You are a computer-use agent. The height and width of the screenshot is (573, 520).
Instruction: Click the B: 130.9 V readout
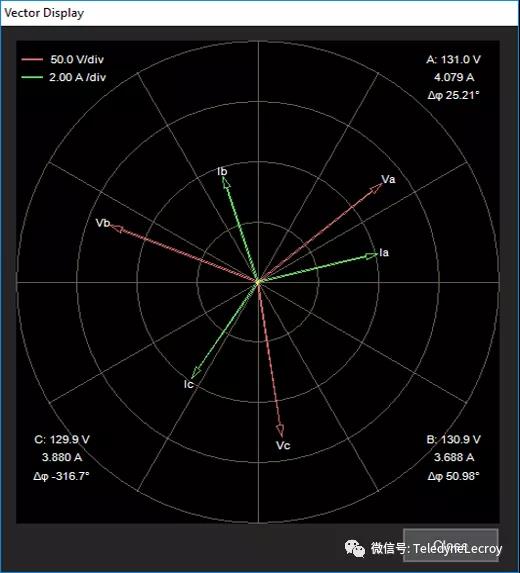pyautogui.click(x=453, y=439)
